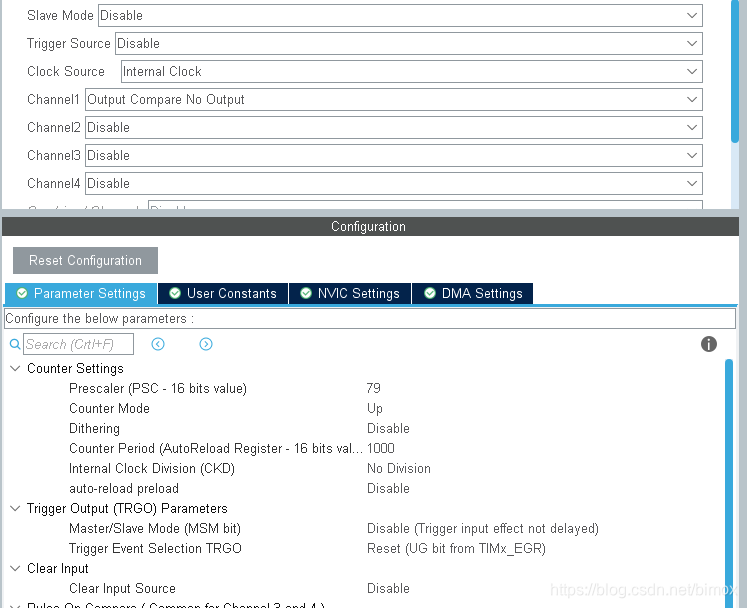The width and height of the screenshot is (747, 608).
Task: Select the Counter Mode value Up
Action: click(375, 408)
